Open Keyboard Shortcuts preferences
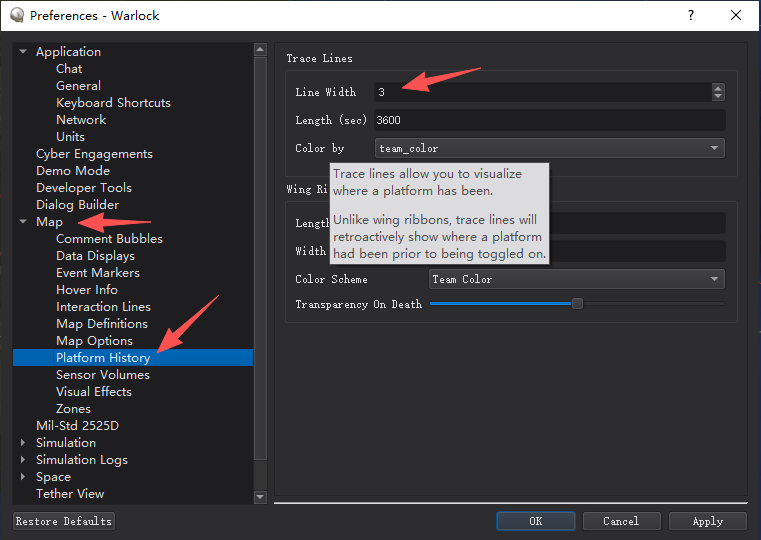The width and height of the screenshot is (761, 540). (x=113, y=102)
